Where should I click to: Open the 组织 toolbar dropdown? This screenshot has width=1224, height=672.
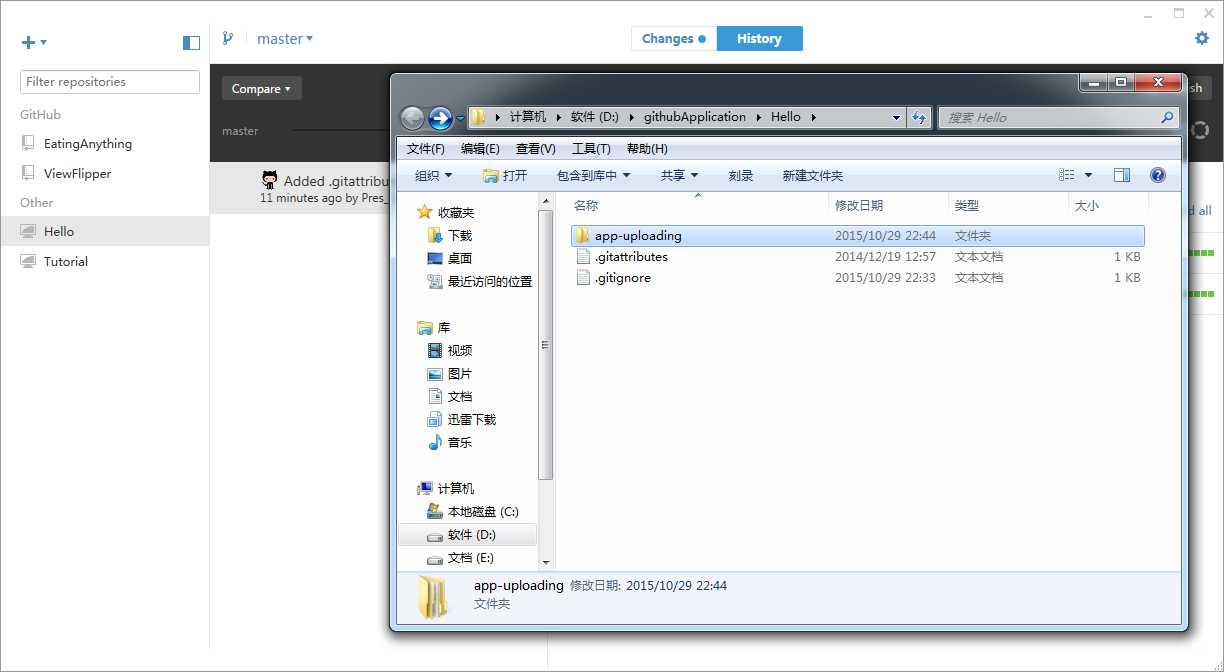pyautogui.click(x=433, y=175)
